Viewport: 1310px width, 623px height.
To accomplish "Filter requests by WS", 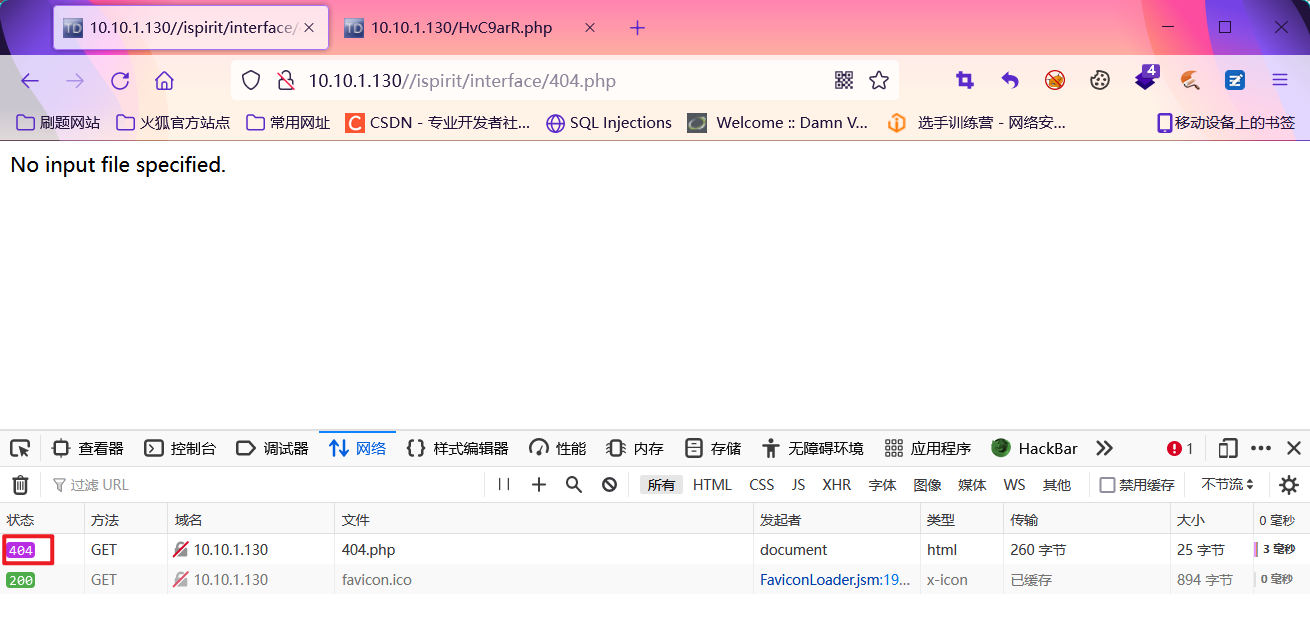I will coord(1014,485).
